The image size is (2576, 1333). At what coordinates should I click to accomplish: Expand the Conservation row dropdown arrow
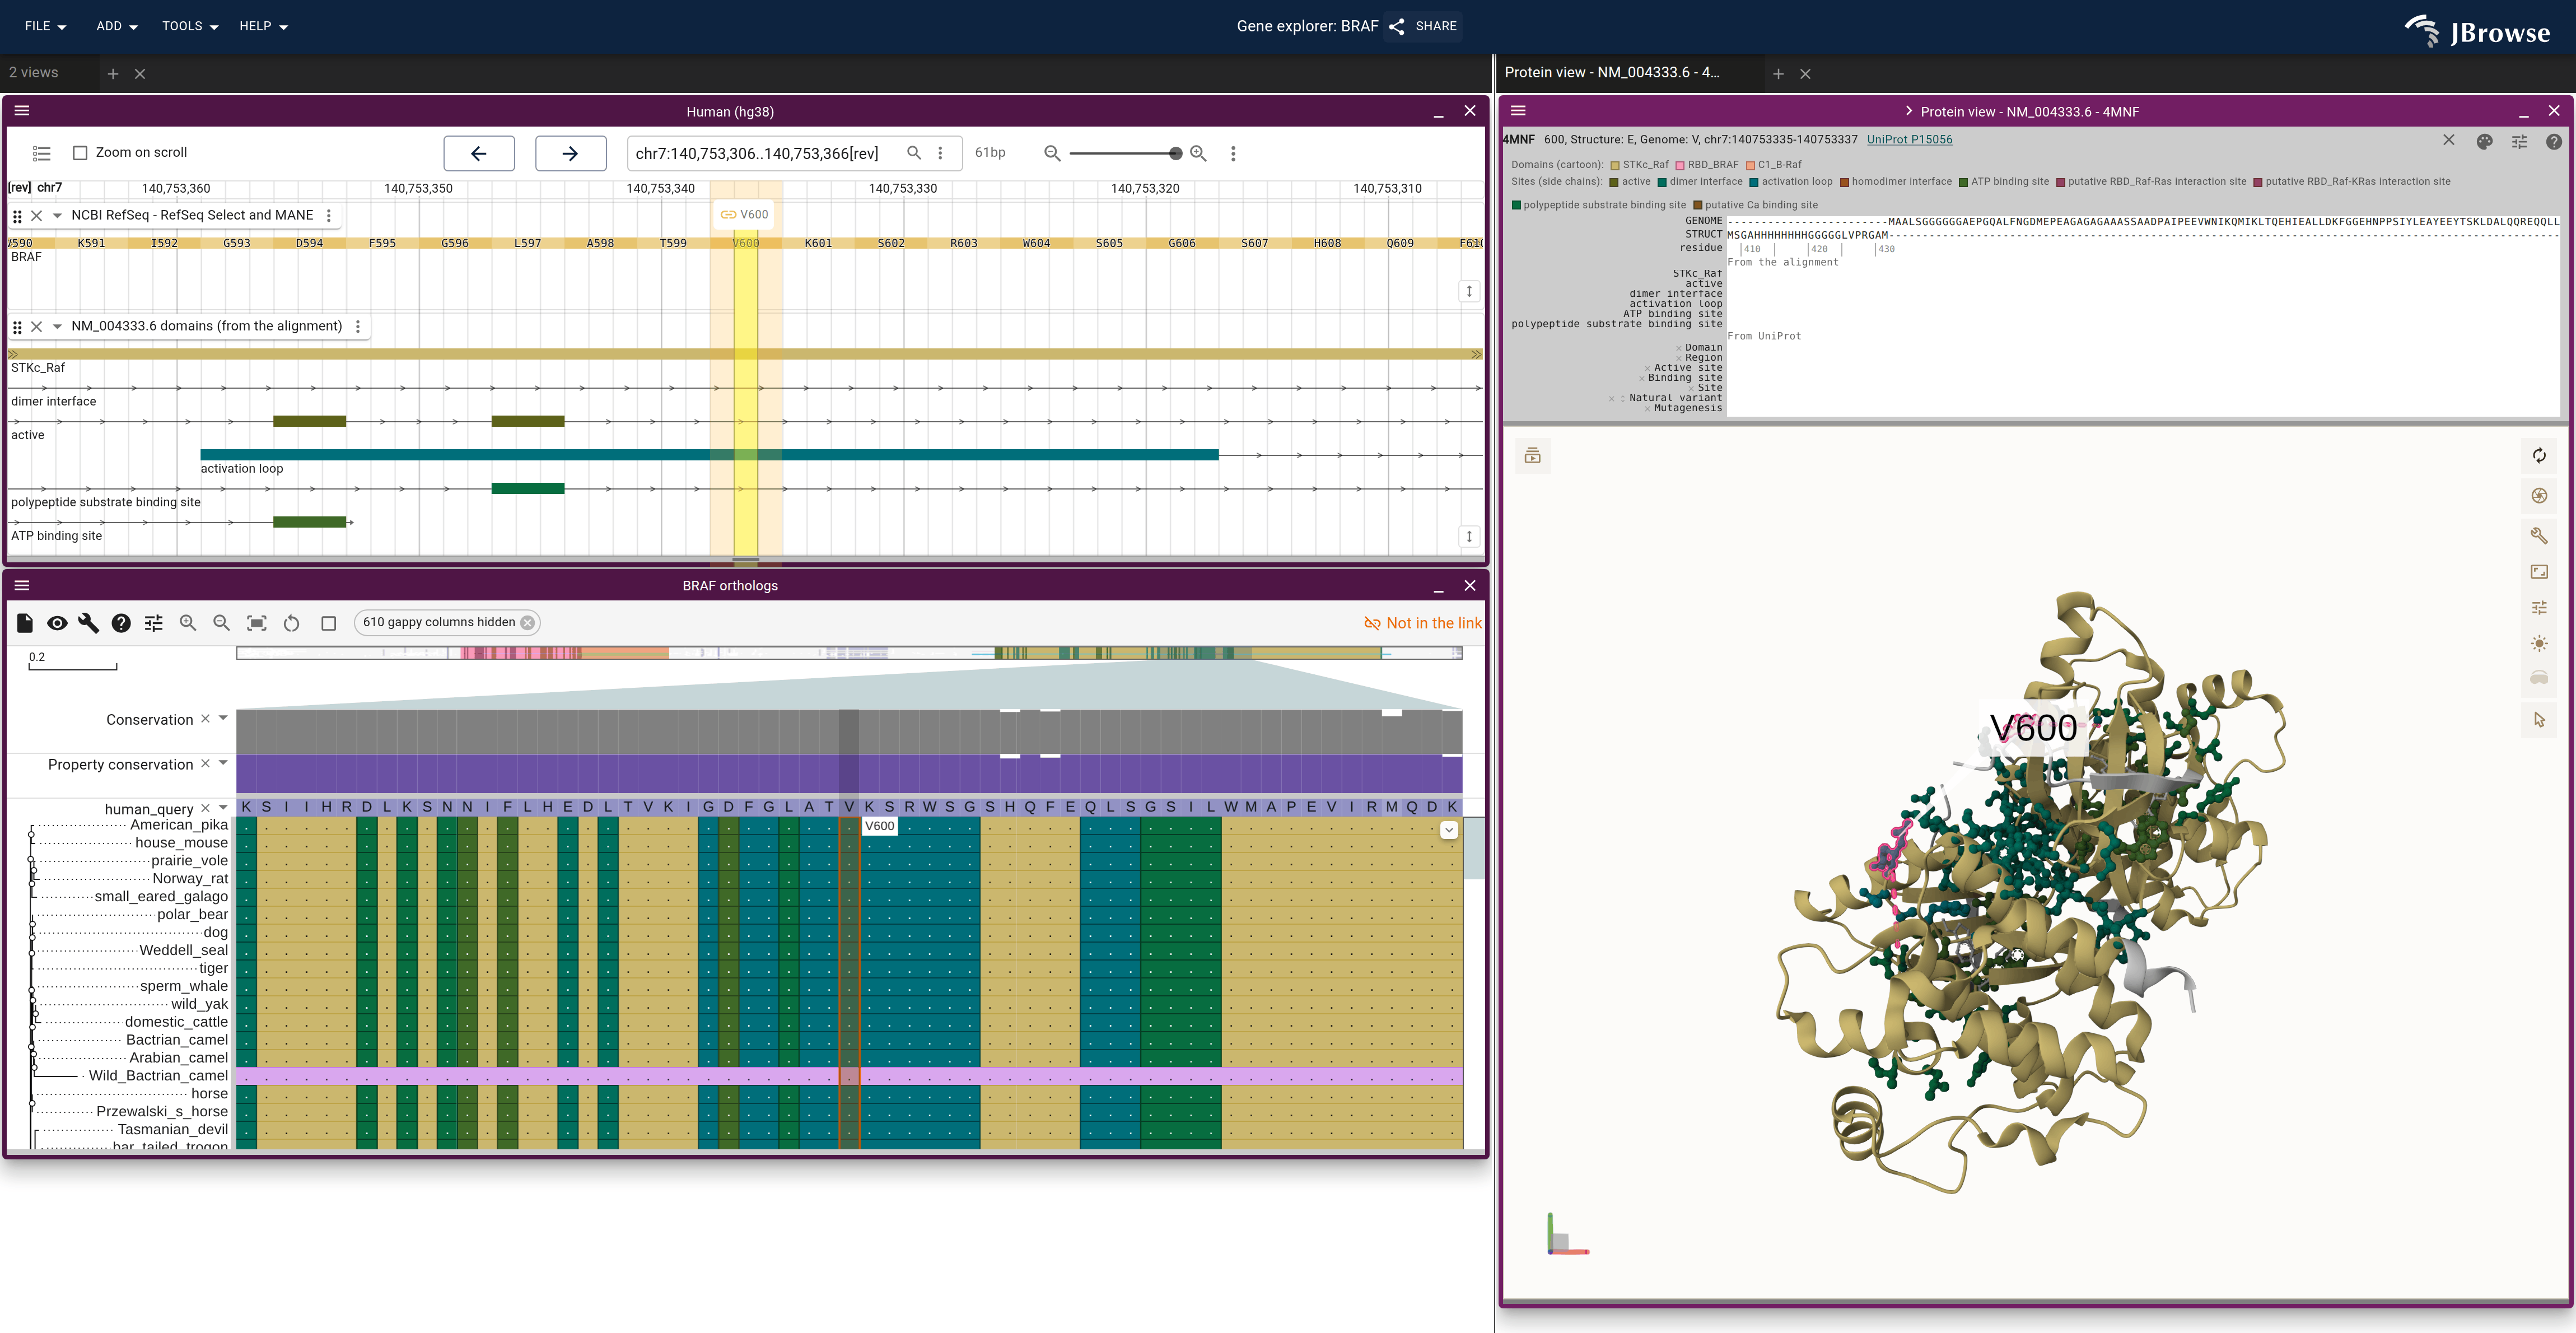tap(223, 718)
